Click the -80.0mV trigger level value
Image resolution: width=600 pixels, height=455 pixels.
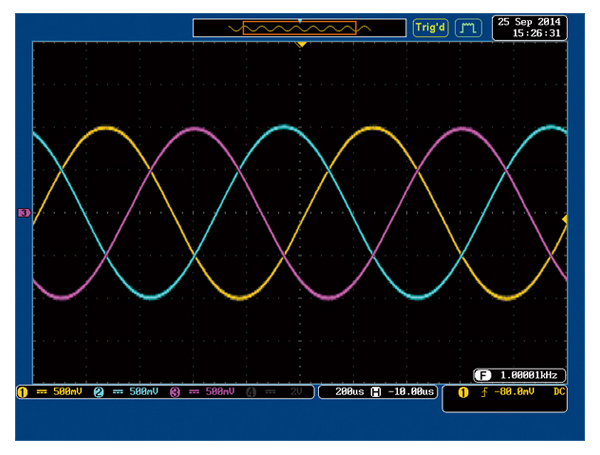[514, 391]
